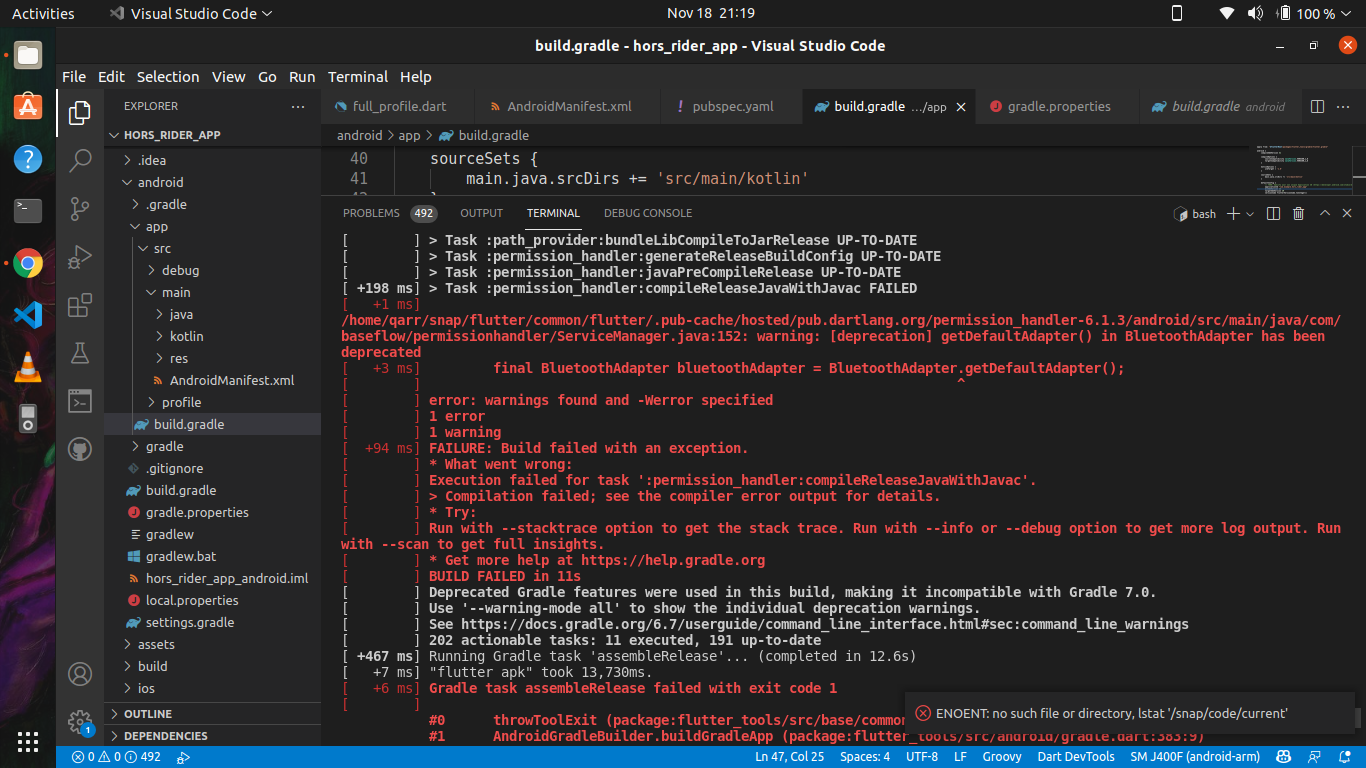Open AndroidManifest.xml in the file tree
This screenshot has height=768, width=1366.
[x=232, y=380]
